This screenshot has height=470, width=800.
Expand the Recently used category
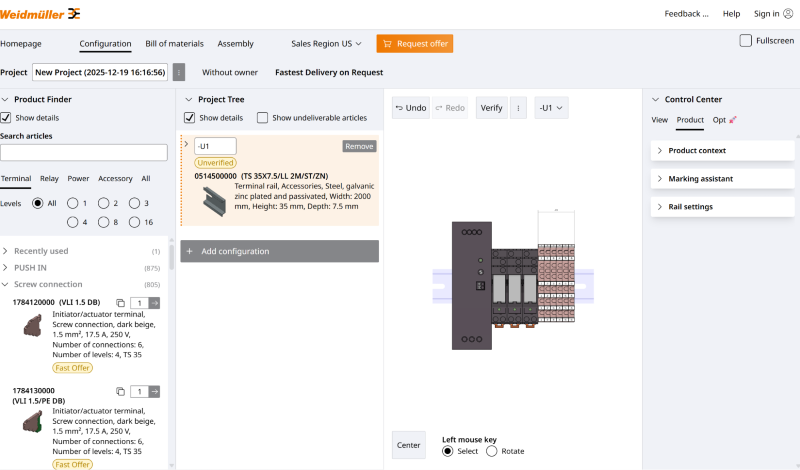tap(5, 251)
